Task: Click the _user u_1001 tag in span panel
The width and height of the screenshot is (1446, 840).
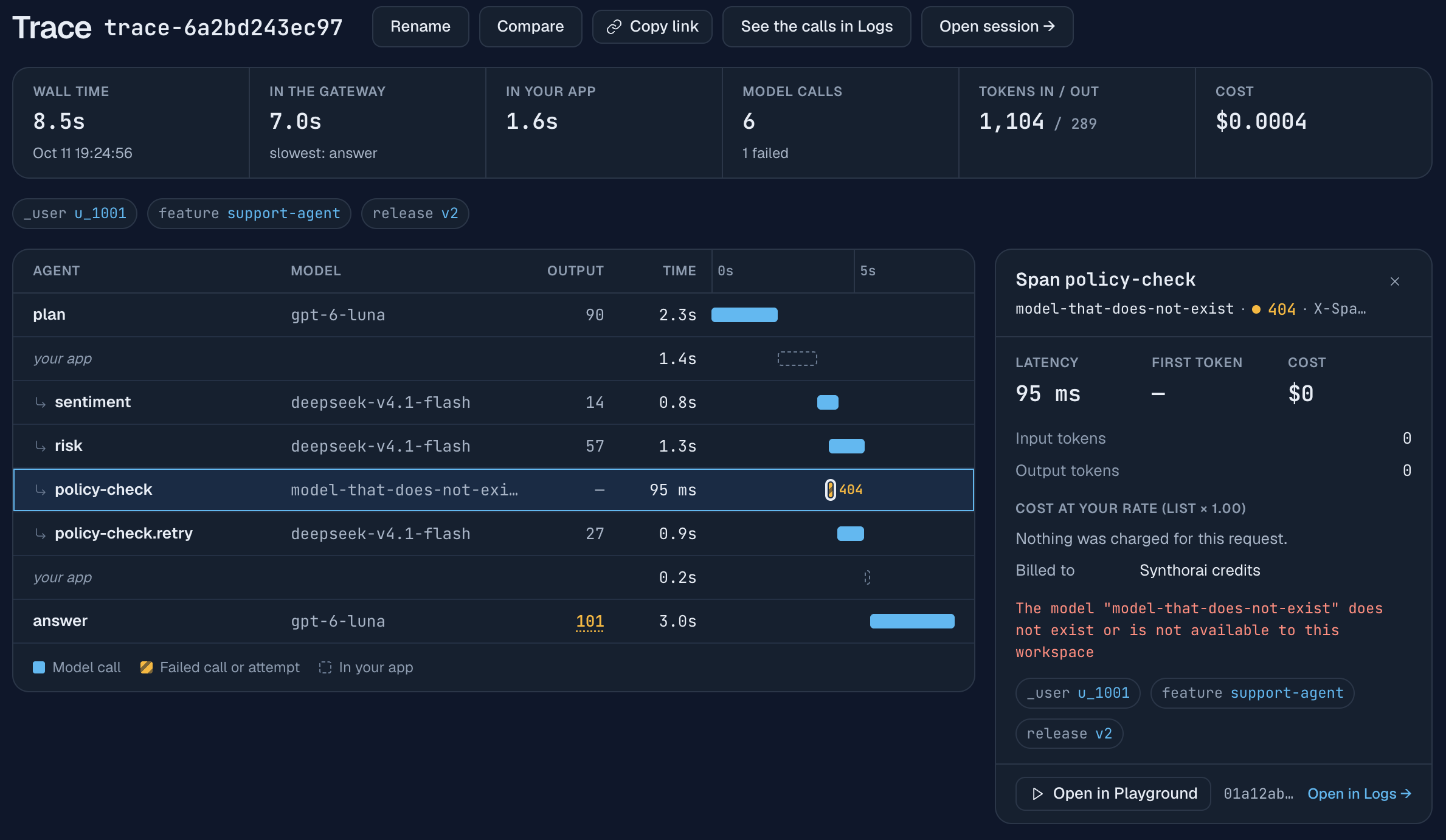Action: click(1078, 693)
